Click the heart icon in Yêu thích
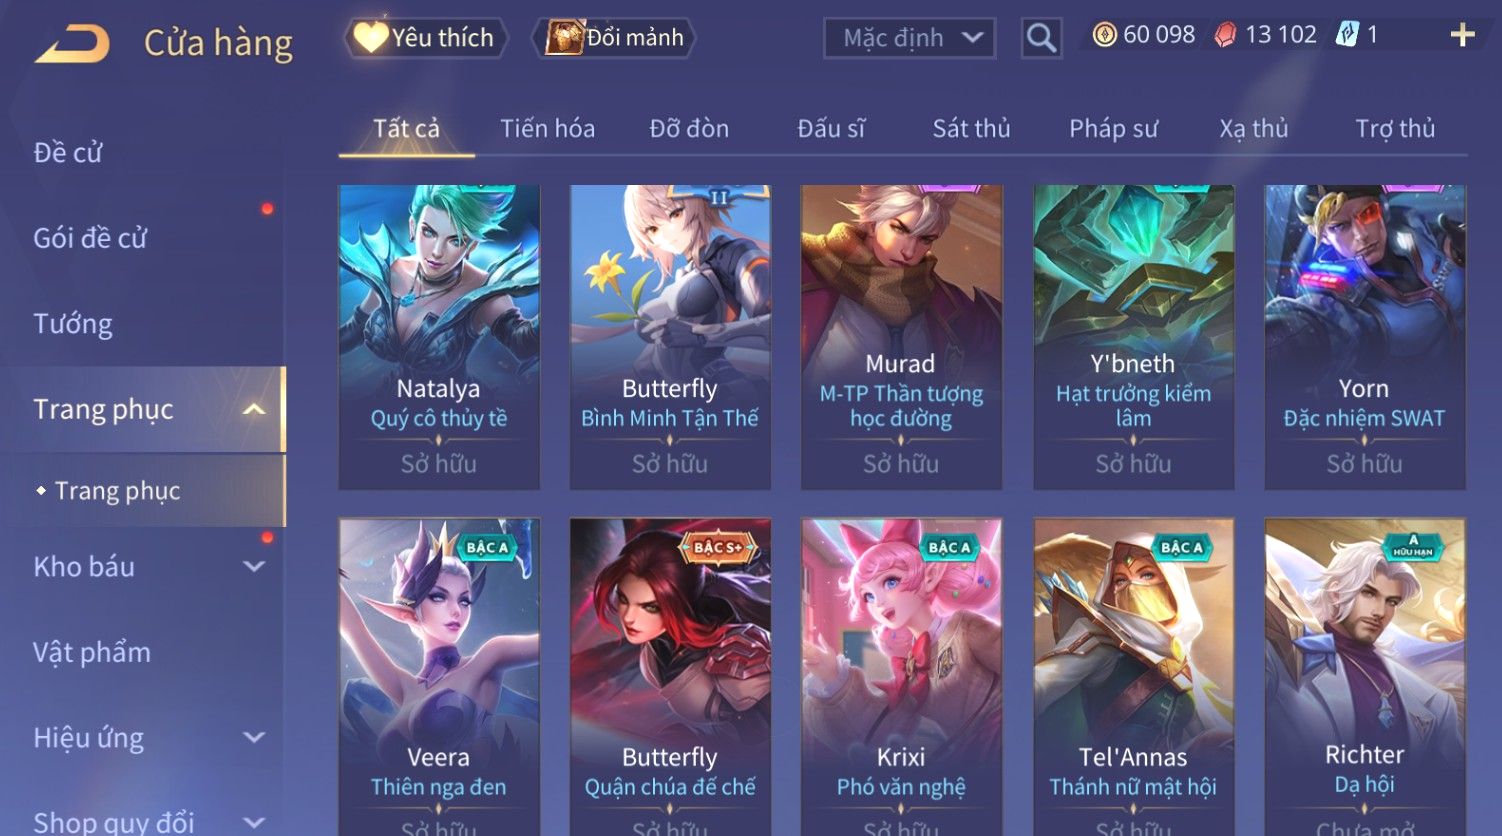This screenshot has height=836, width=1502. click(x=370, y=38)
